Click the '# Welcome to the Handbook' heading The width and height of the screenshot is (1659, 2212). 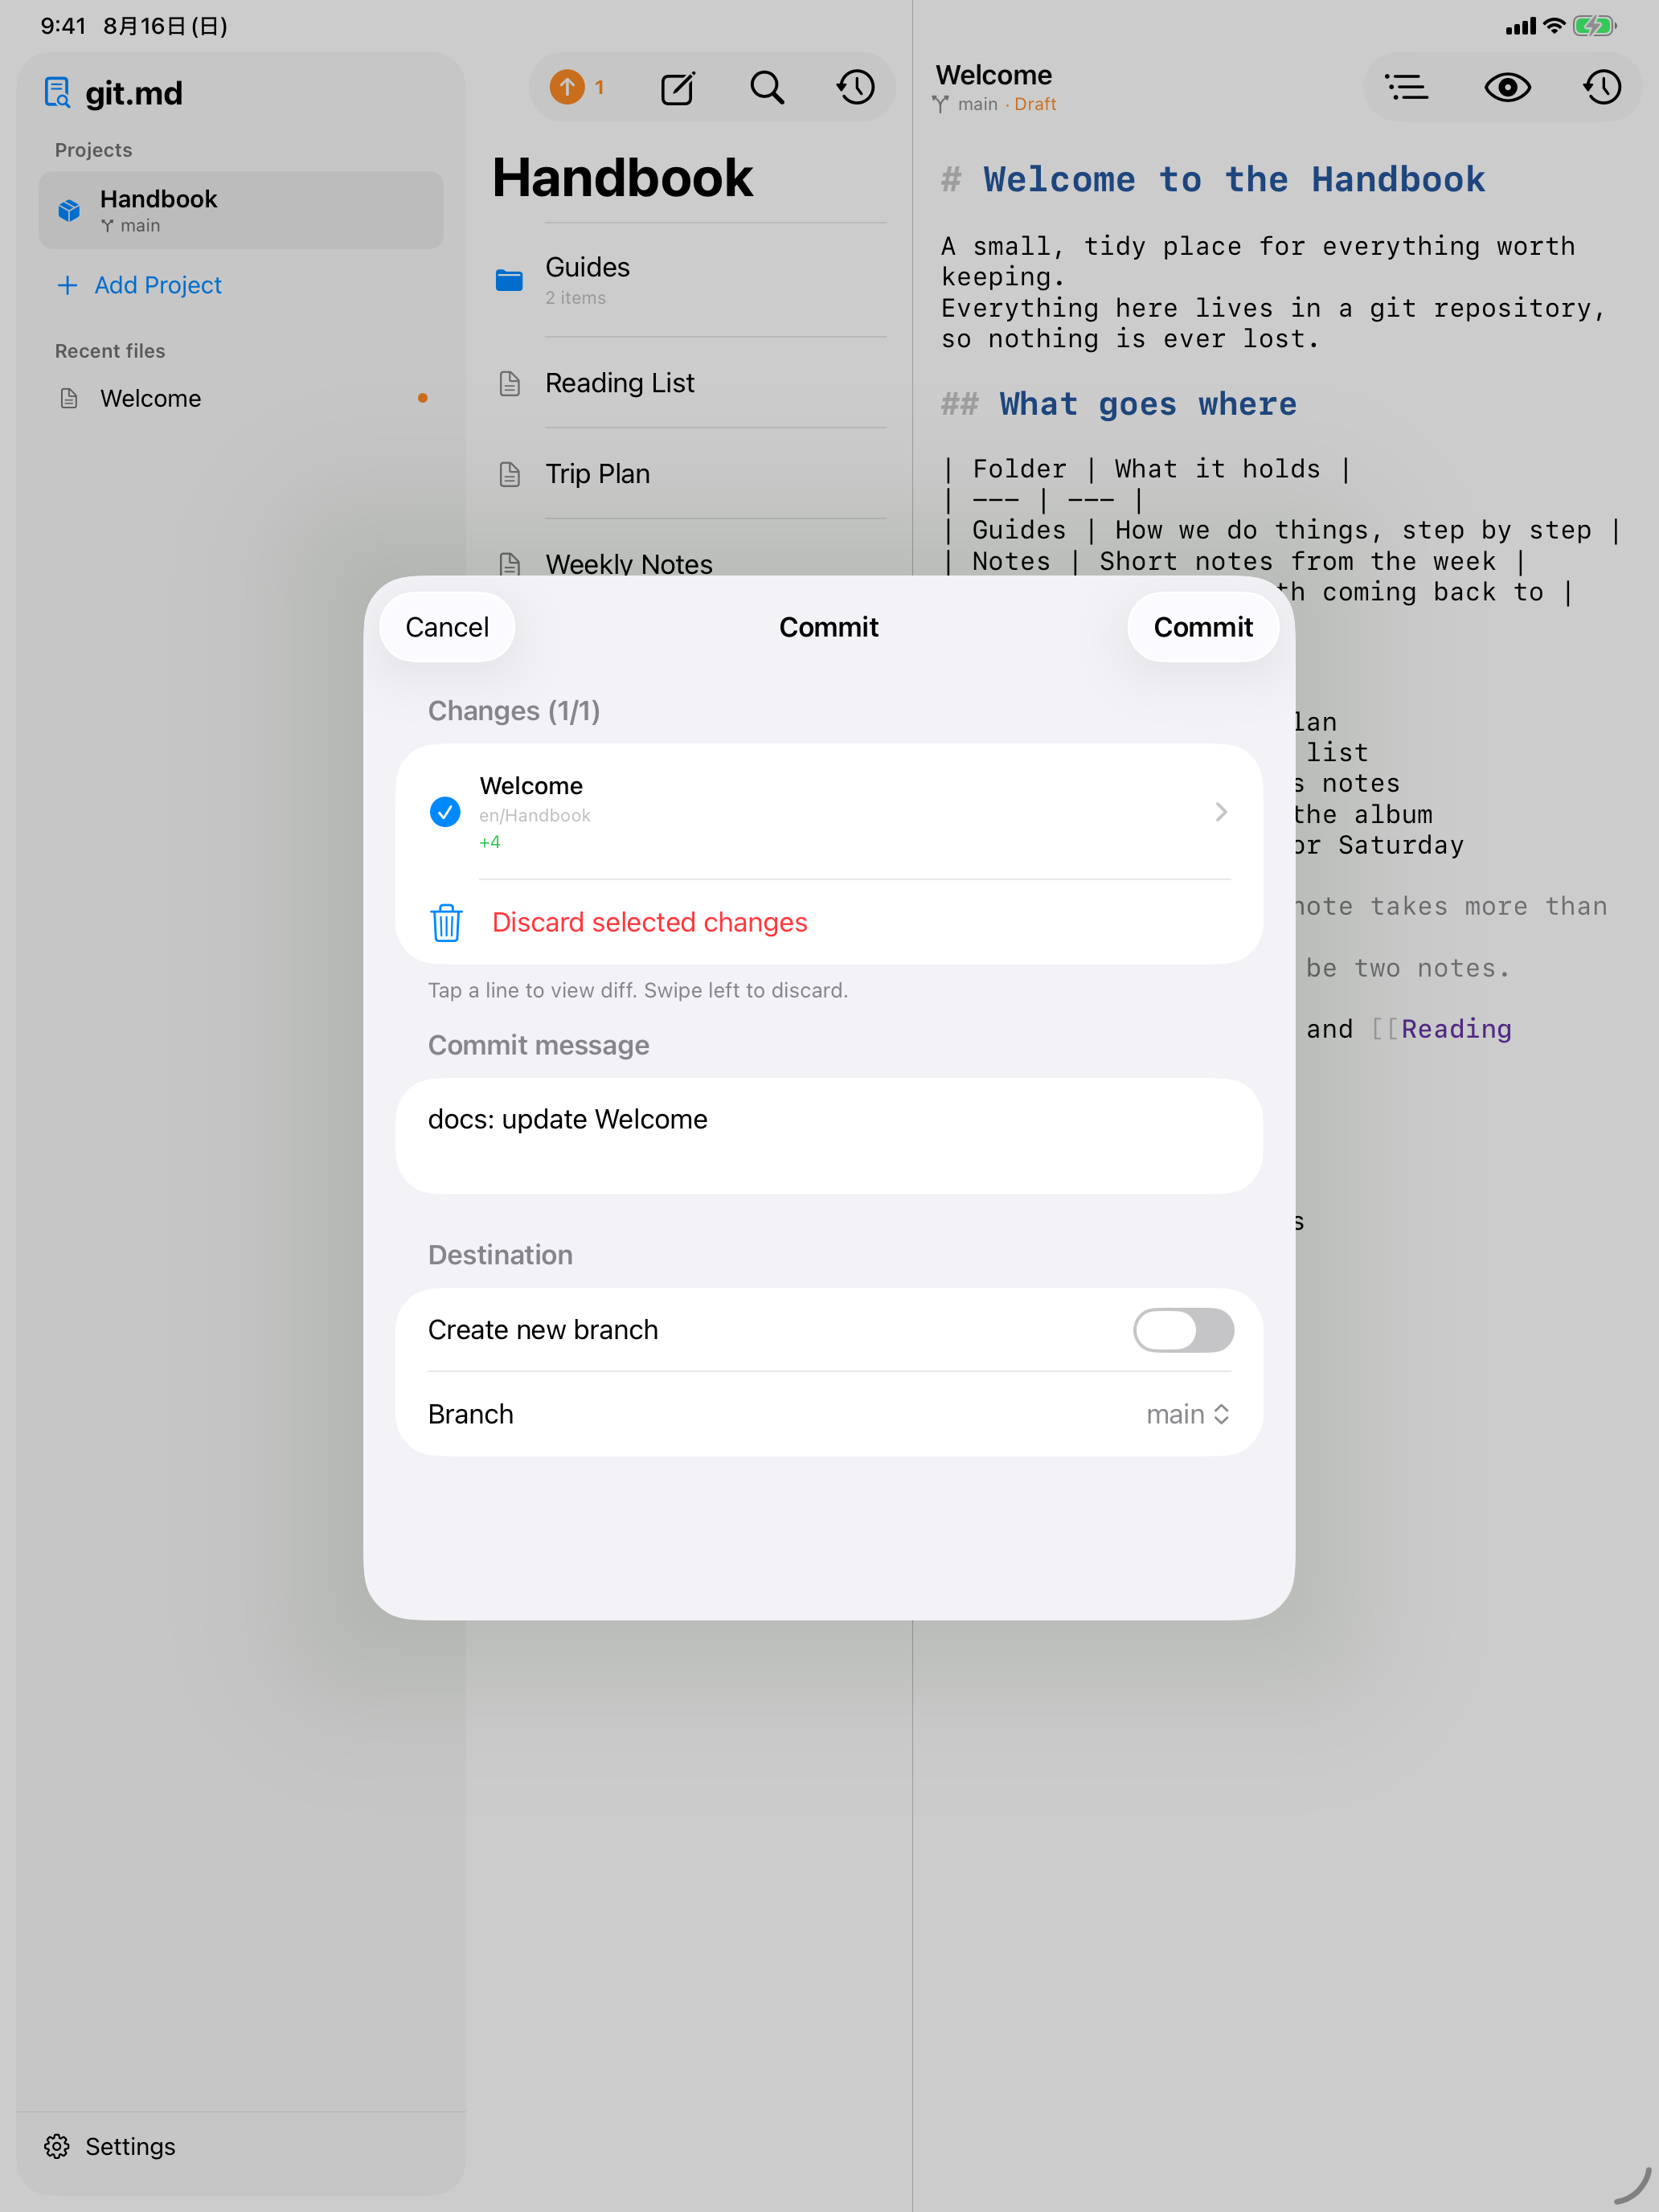[x=1213, y=180]
